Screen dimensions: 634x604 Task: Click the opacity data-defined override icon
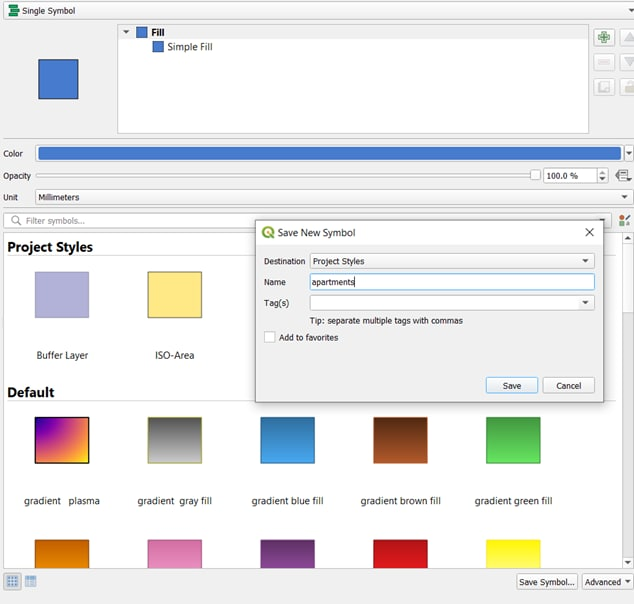pos(624,175)
